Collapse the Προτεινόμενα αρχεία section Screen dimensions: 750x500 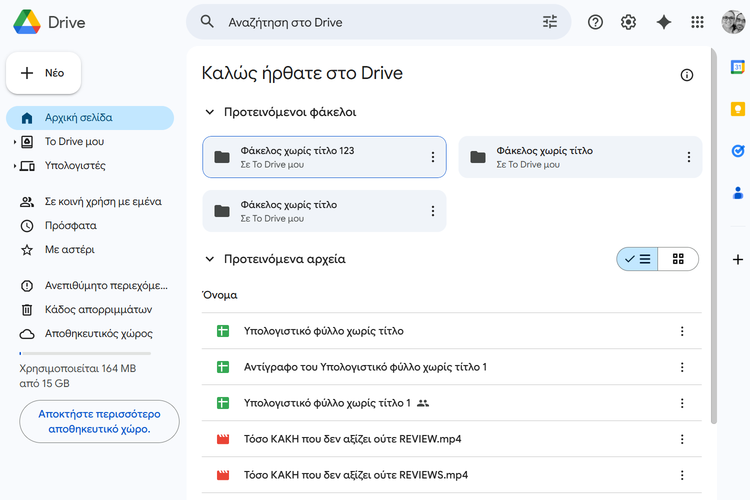point(210,259)
